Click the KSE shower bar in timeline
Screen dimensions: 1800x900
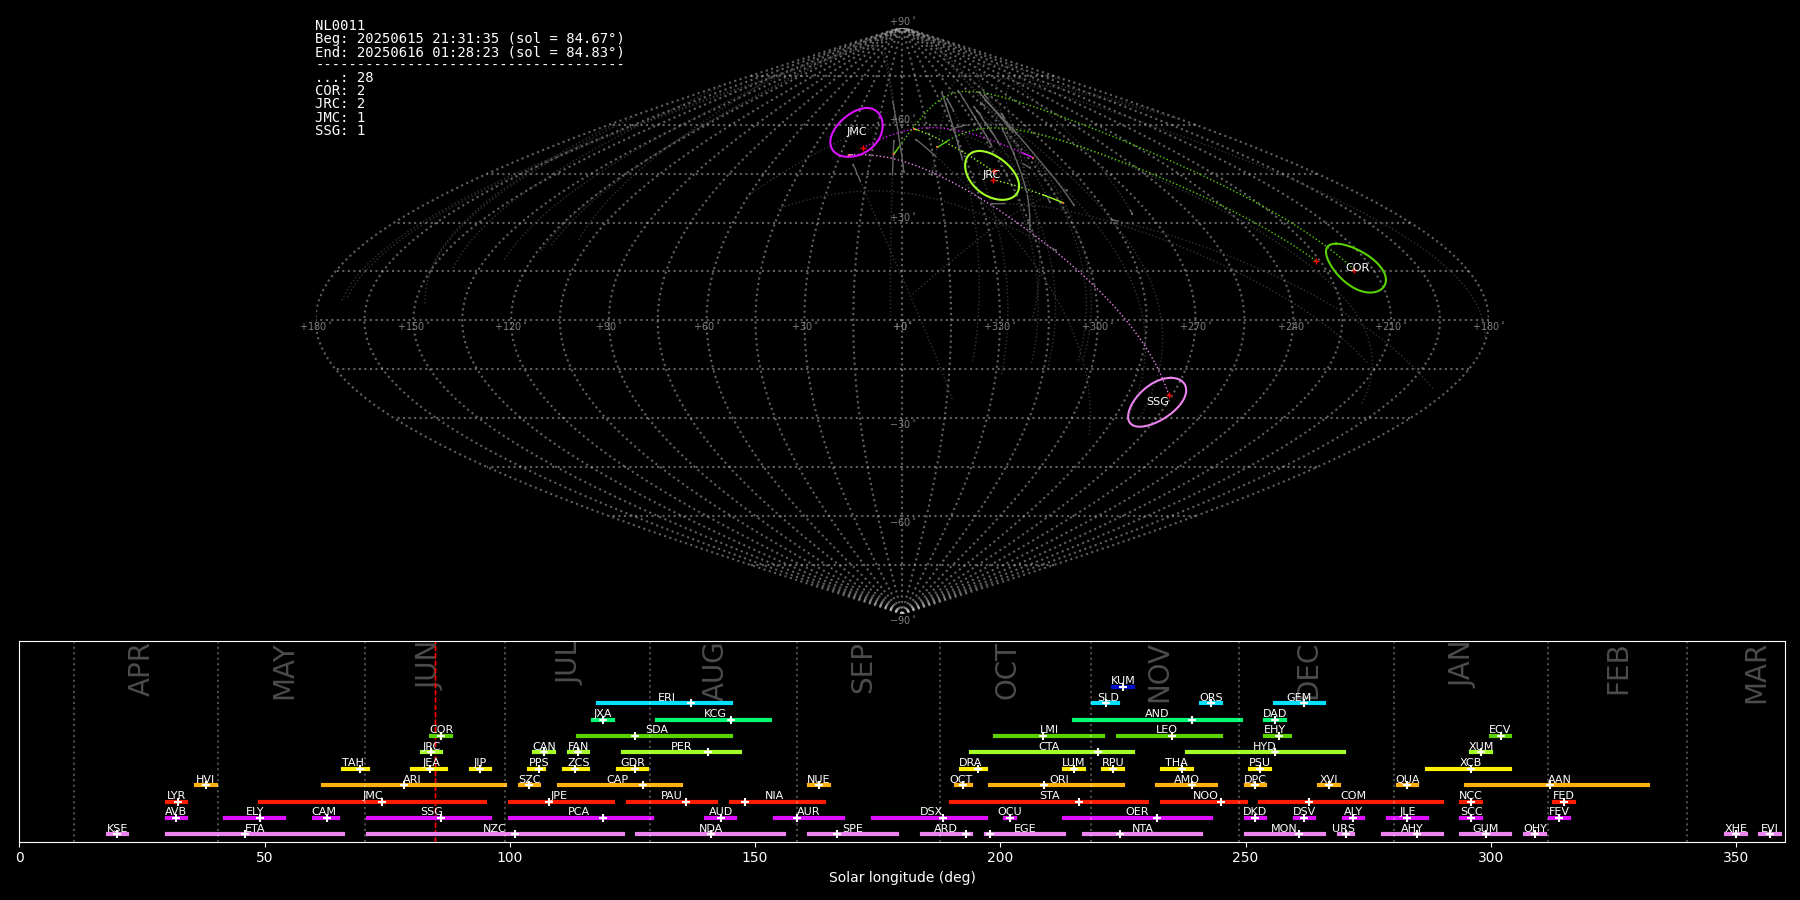[x=117, y=834]
